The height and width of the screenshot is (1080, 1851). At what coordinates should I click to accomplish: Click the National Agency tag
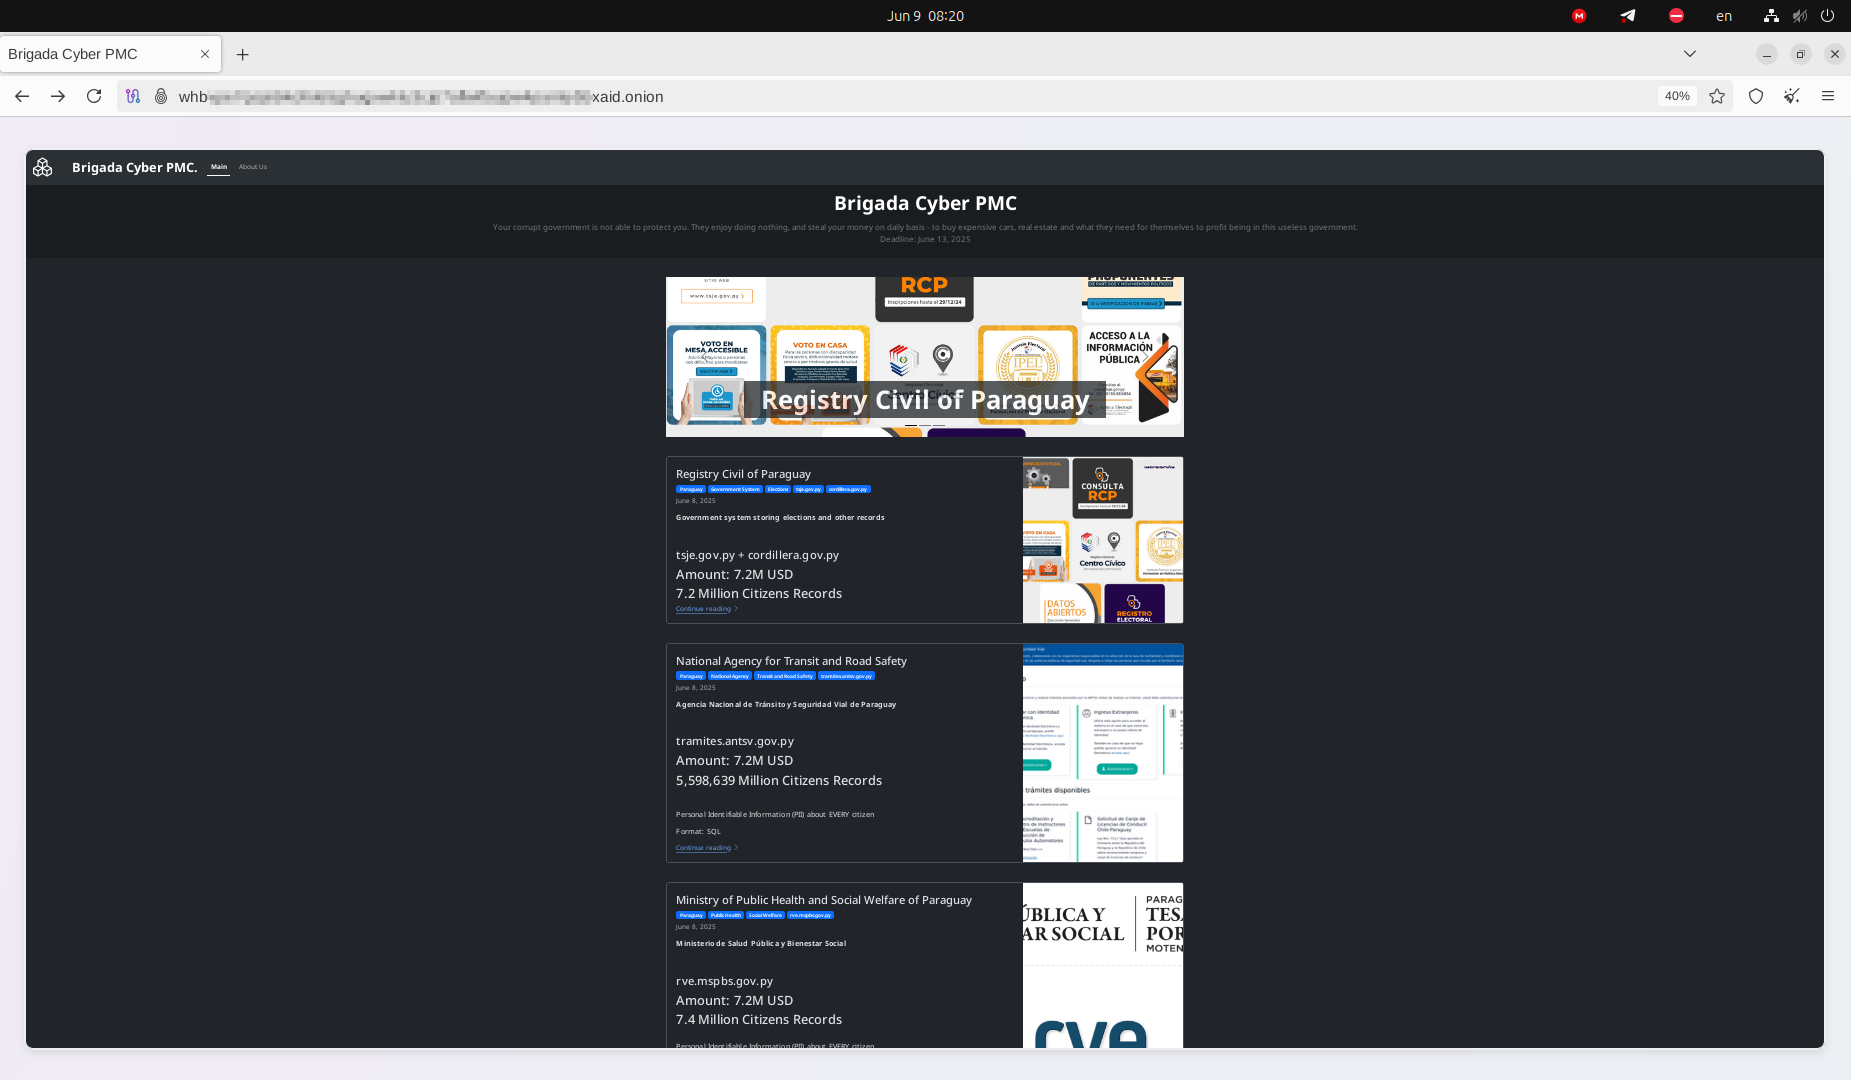(x=729, y=676)
